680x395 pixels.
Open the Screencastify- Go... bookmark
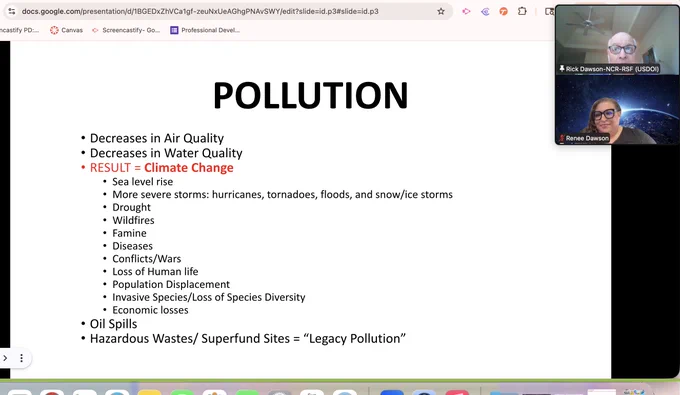(x=126, y=30)
